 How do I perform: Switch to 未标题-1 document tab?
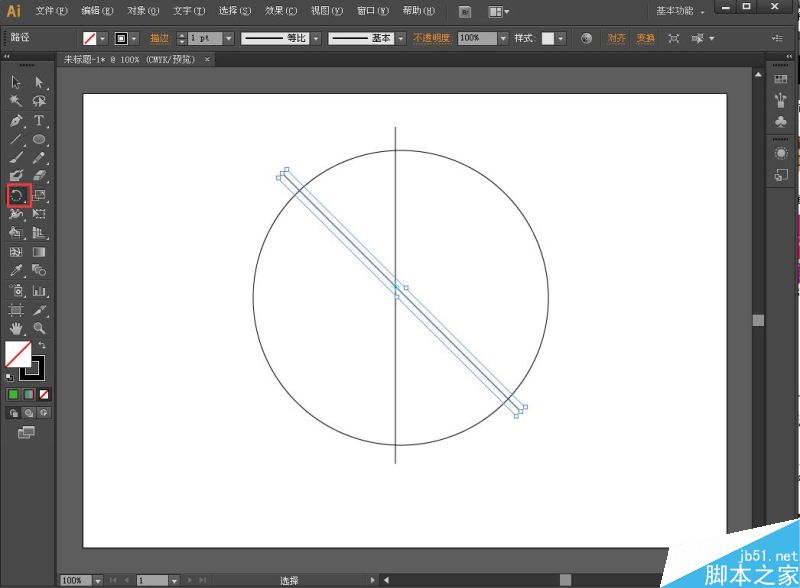pos(129,60)
